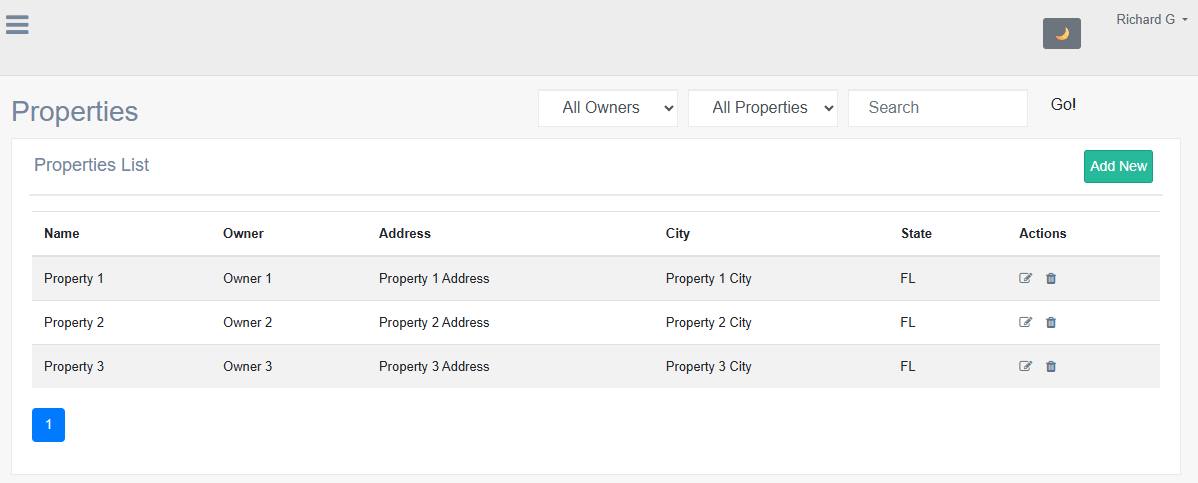Viewport: 1198px width, 483px height.
Task: Click the Owner column header
Action: click(243, 234)
